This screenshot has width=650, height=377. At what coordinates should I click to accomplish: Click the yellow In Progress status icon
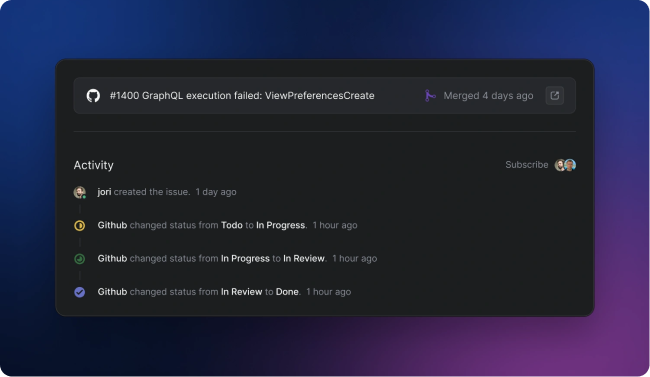coord(80,225)
